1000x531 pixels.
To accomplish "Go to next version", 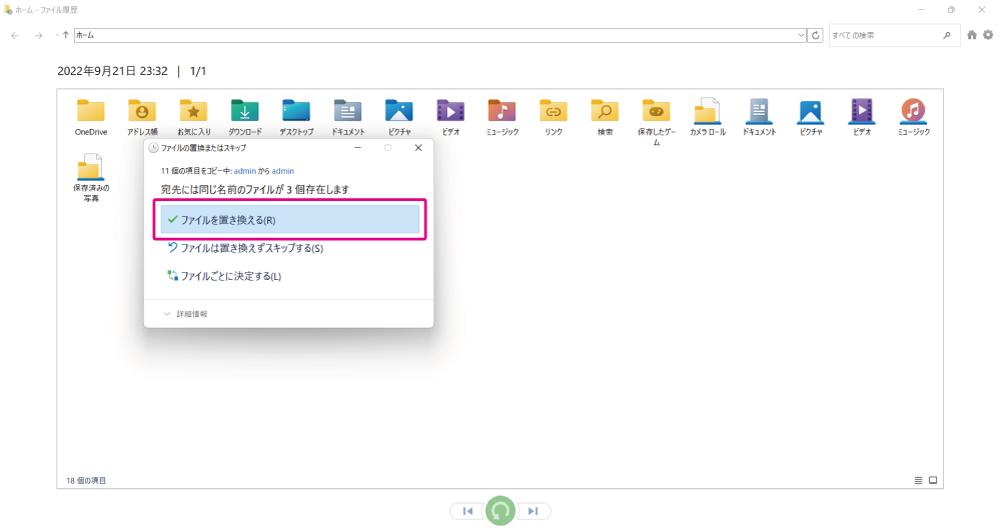I will coord(533,511).
